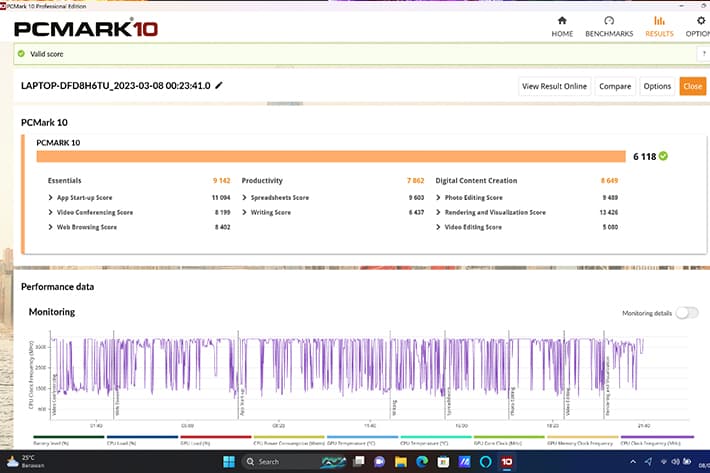Expand Rendering and Visualization Score details
The image size is (710, 473).
438,212
